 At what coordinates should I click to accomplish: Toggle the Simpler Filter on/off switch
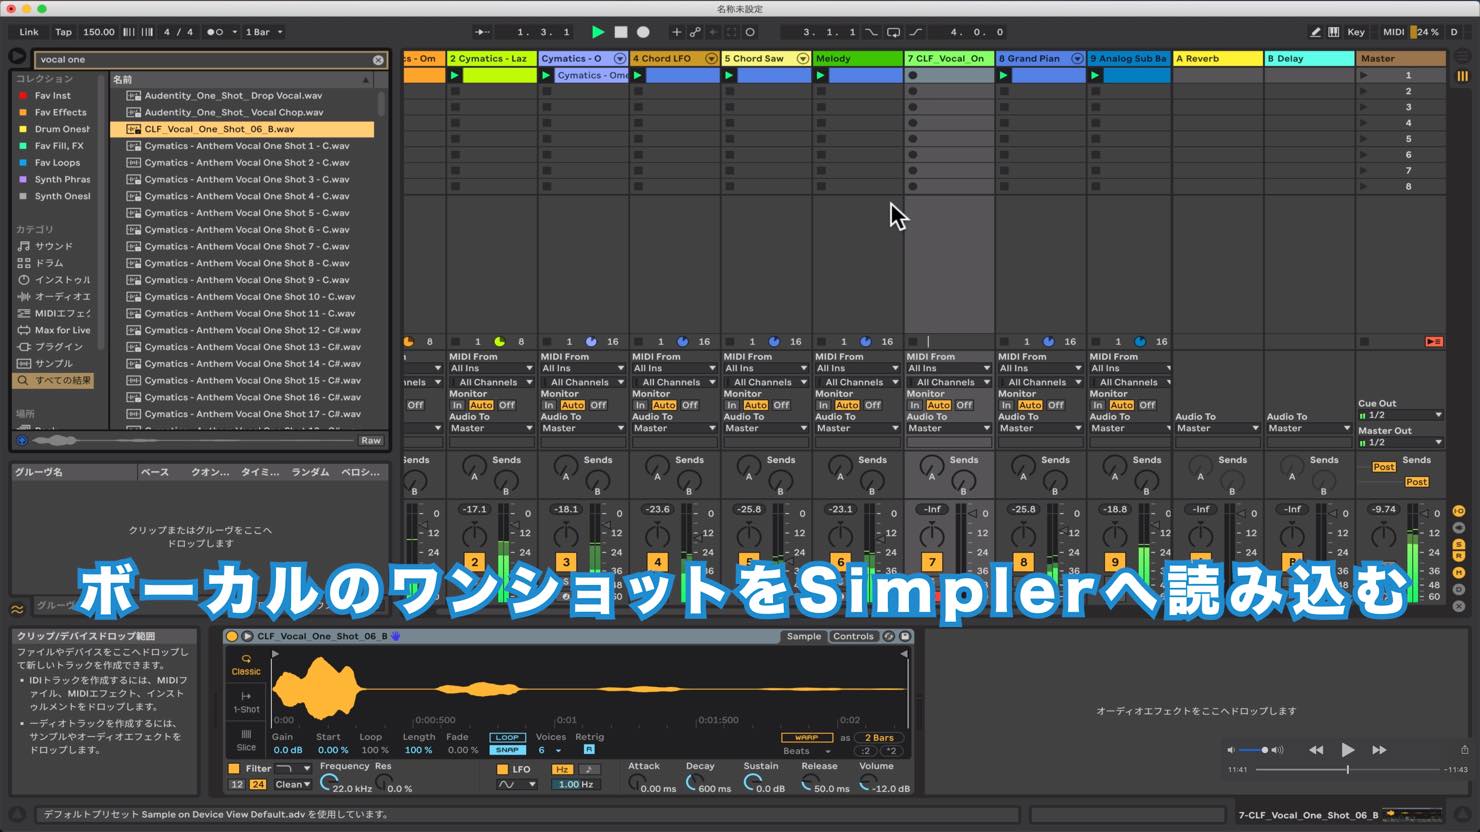234,769
